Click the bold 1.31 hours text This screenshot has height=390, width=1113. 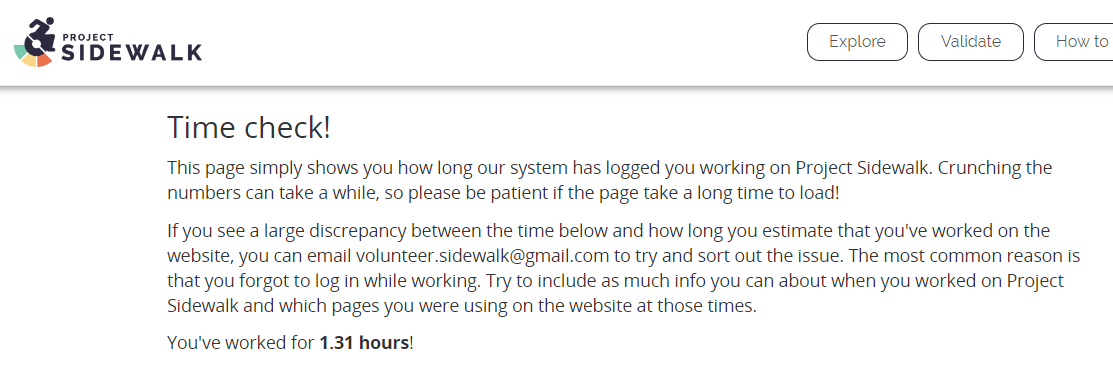(363, 343)
